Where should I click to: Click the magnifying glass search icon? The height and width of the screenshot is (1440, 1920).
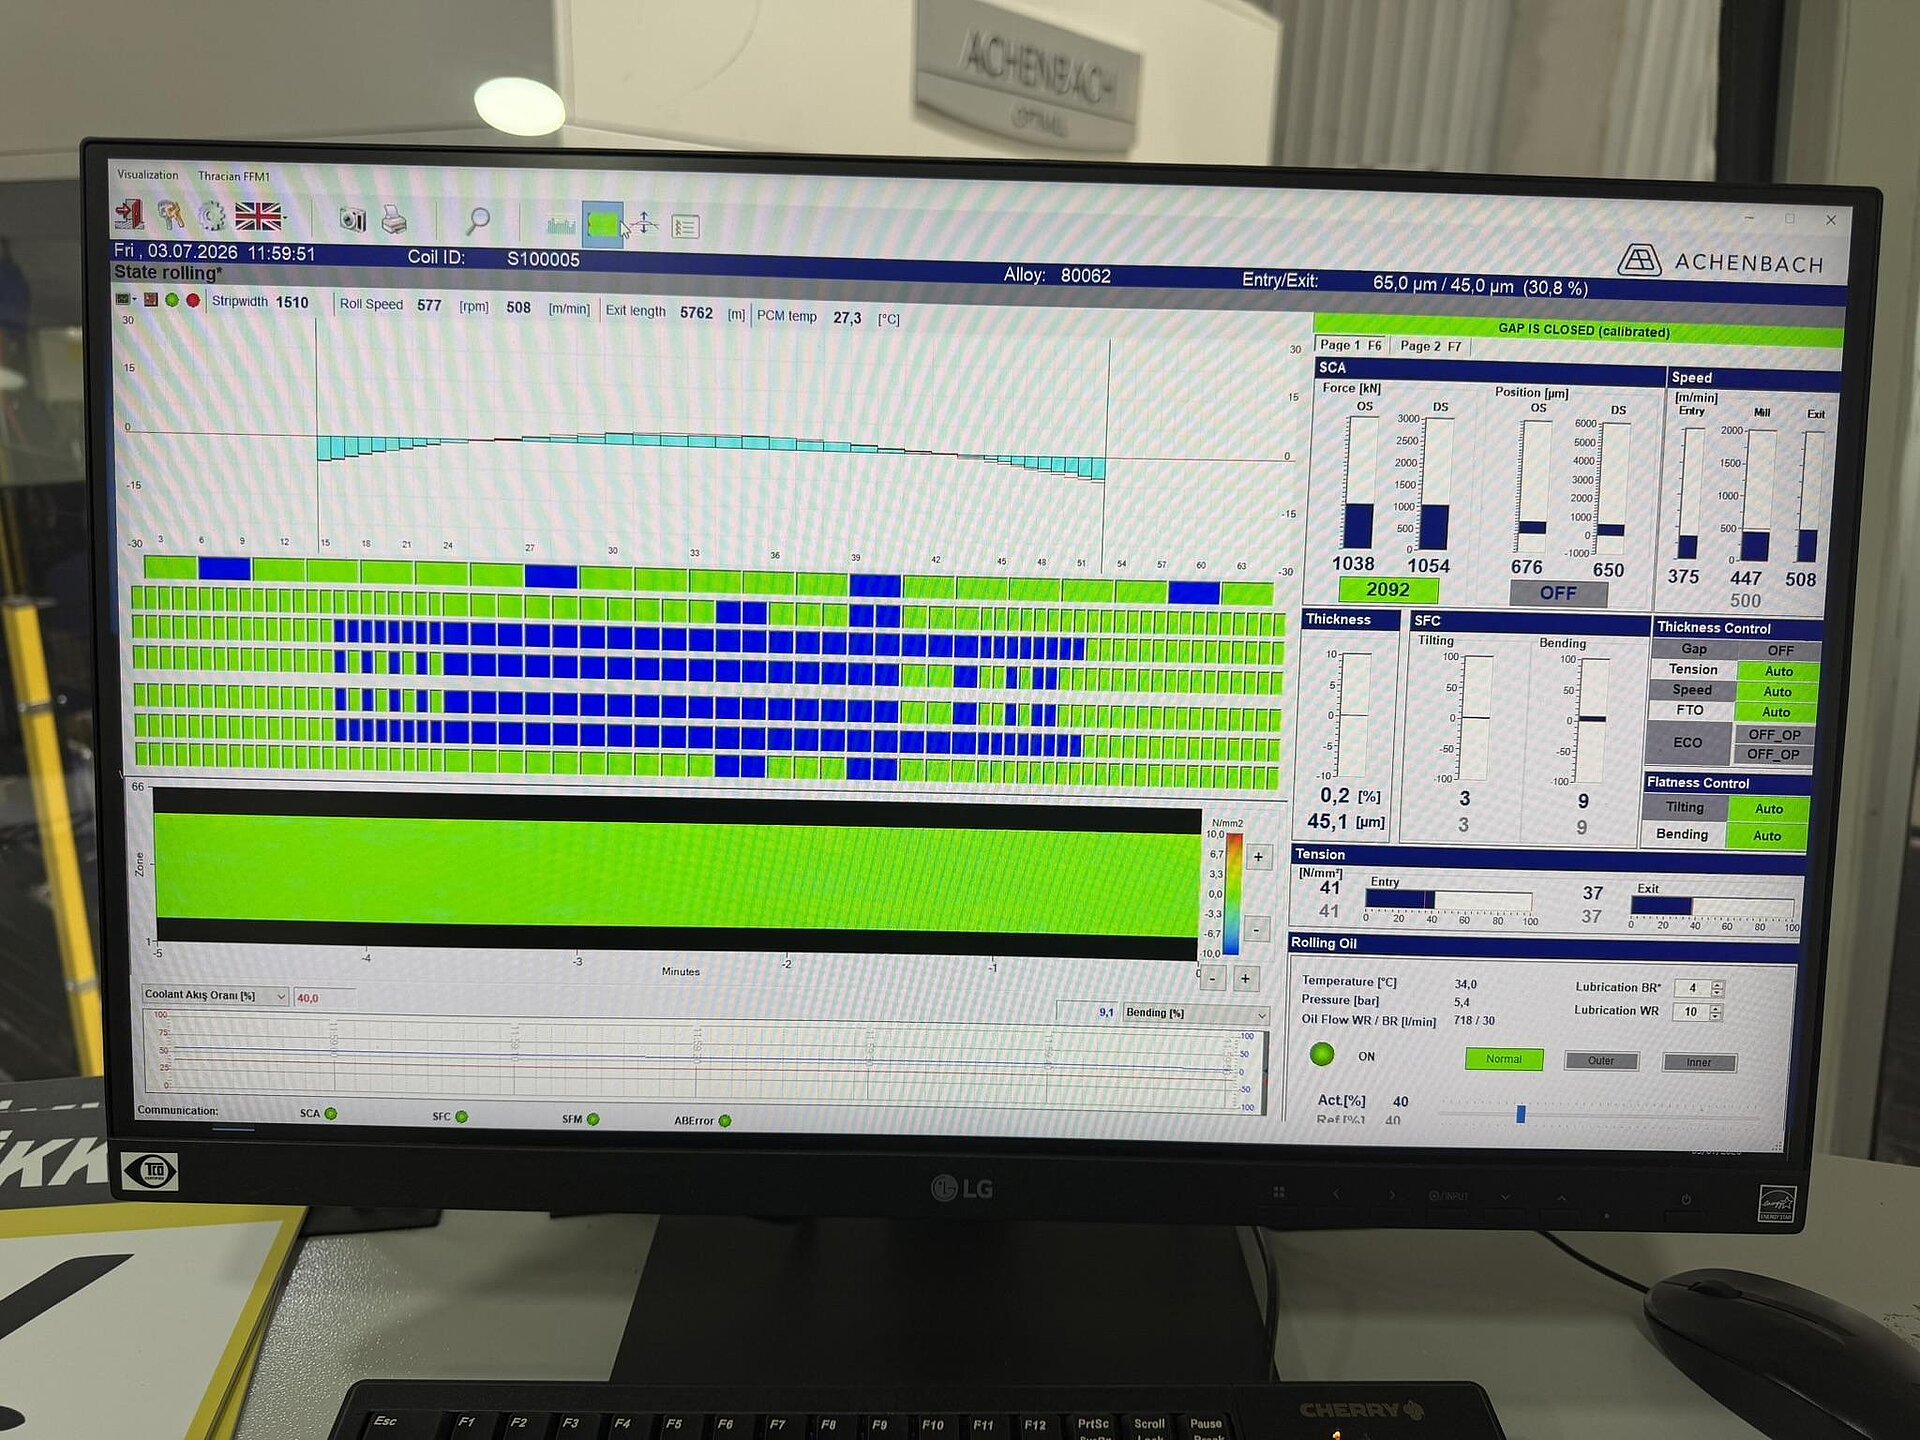478,221
